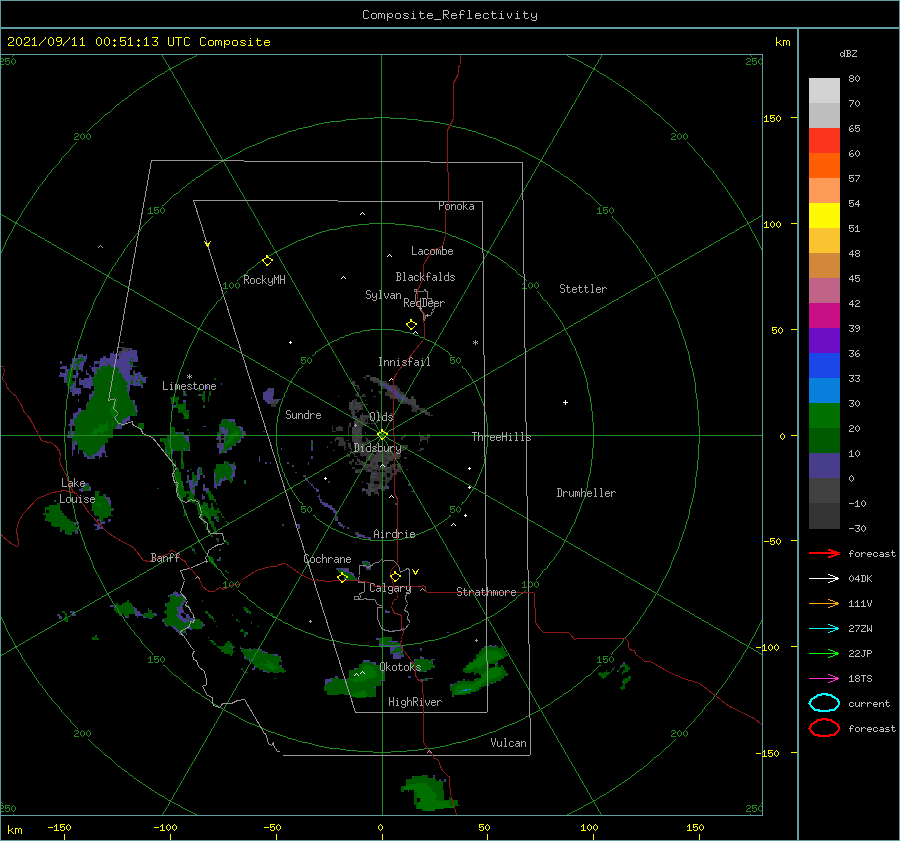Click the Vulcan city label

(509, 743)
